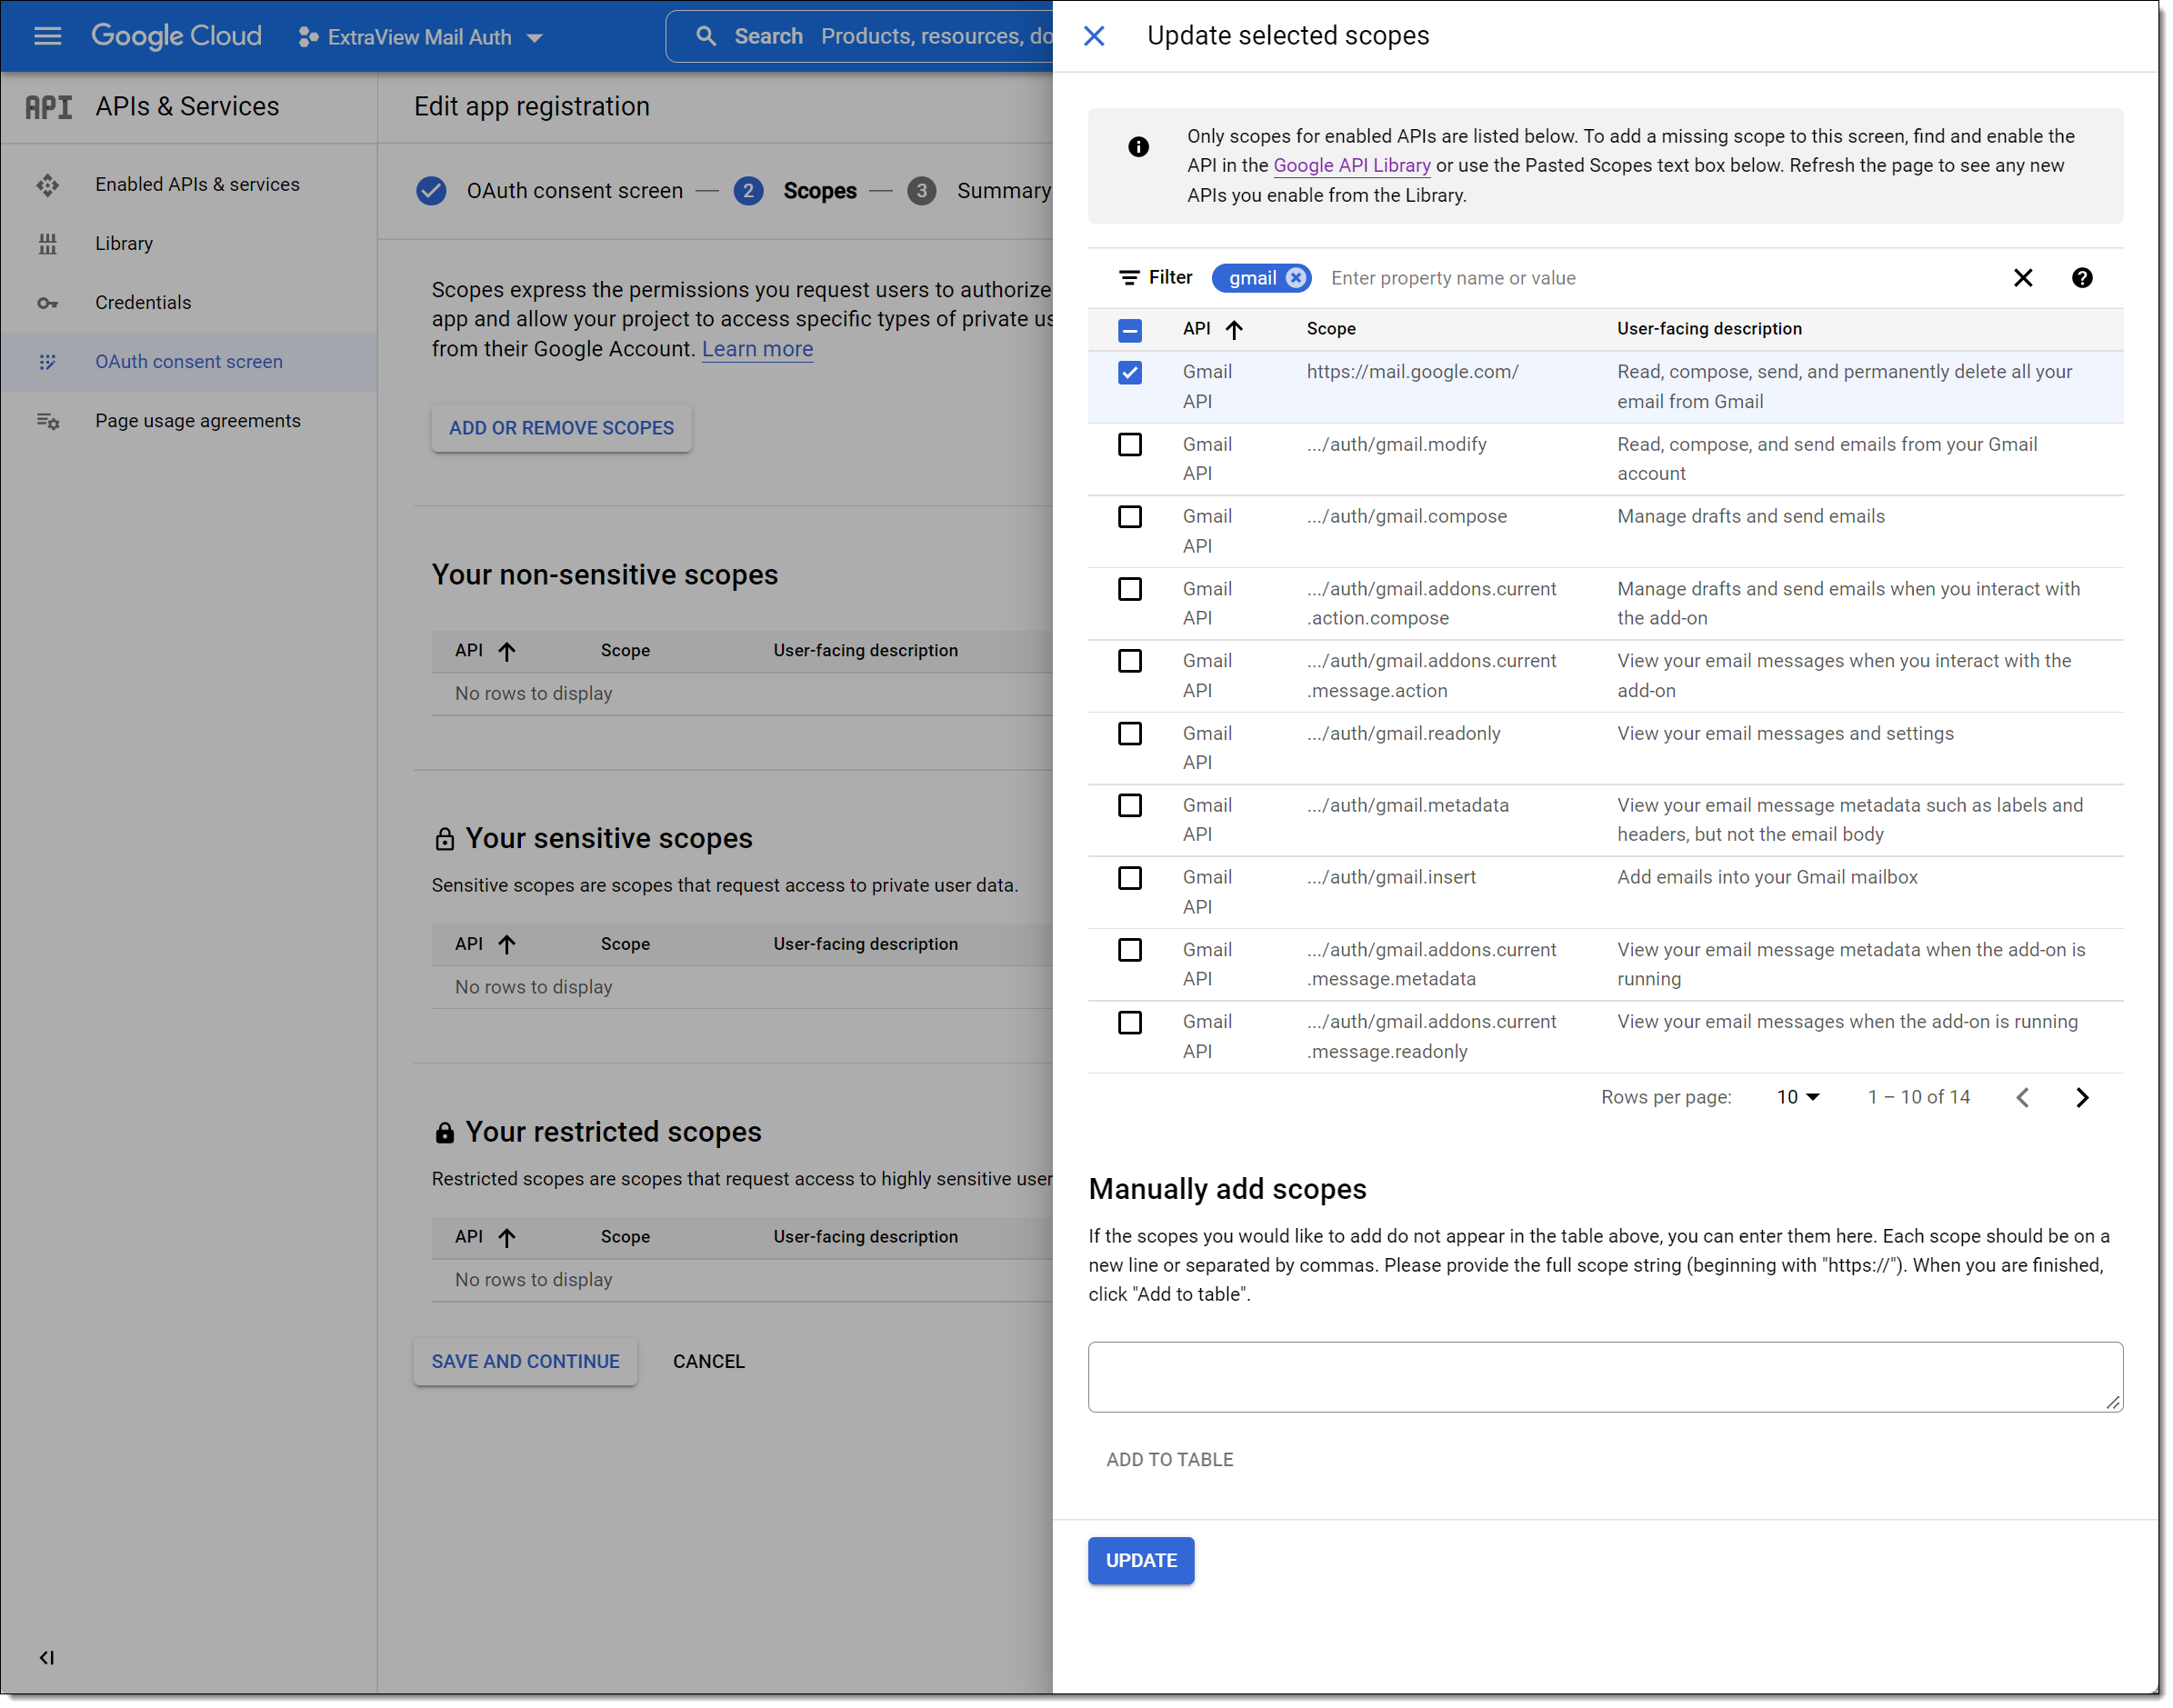This screenshot has width=2173, height=1708.
Task: Clear all filters with the X icon
Action: click(x=2022, y=278)
